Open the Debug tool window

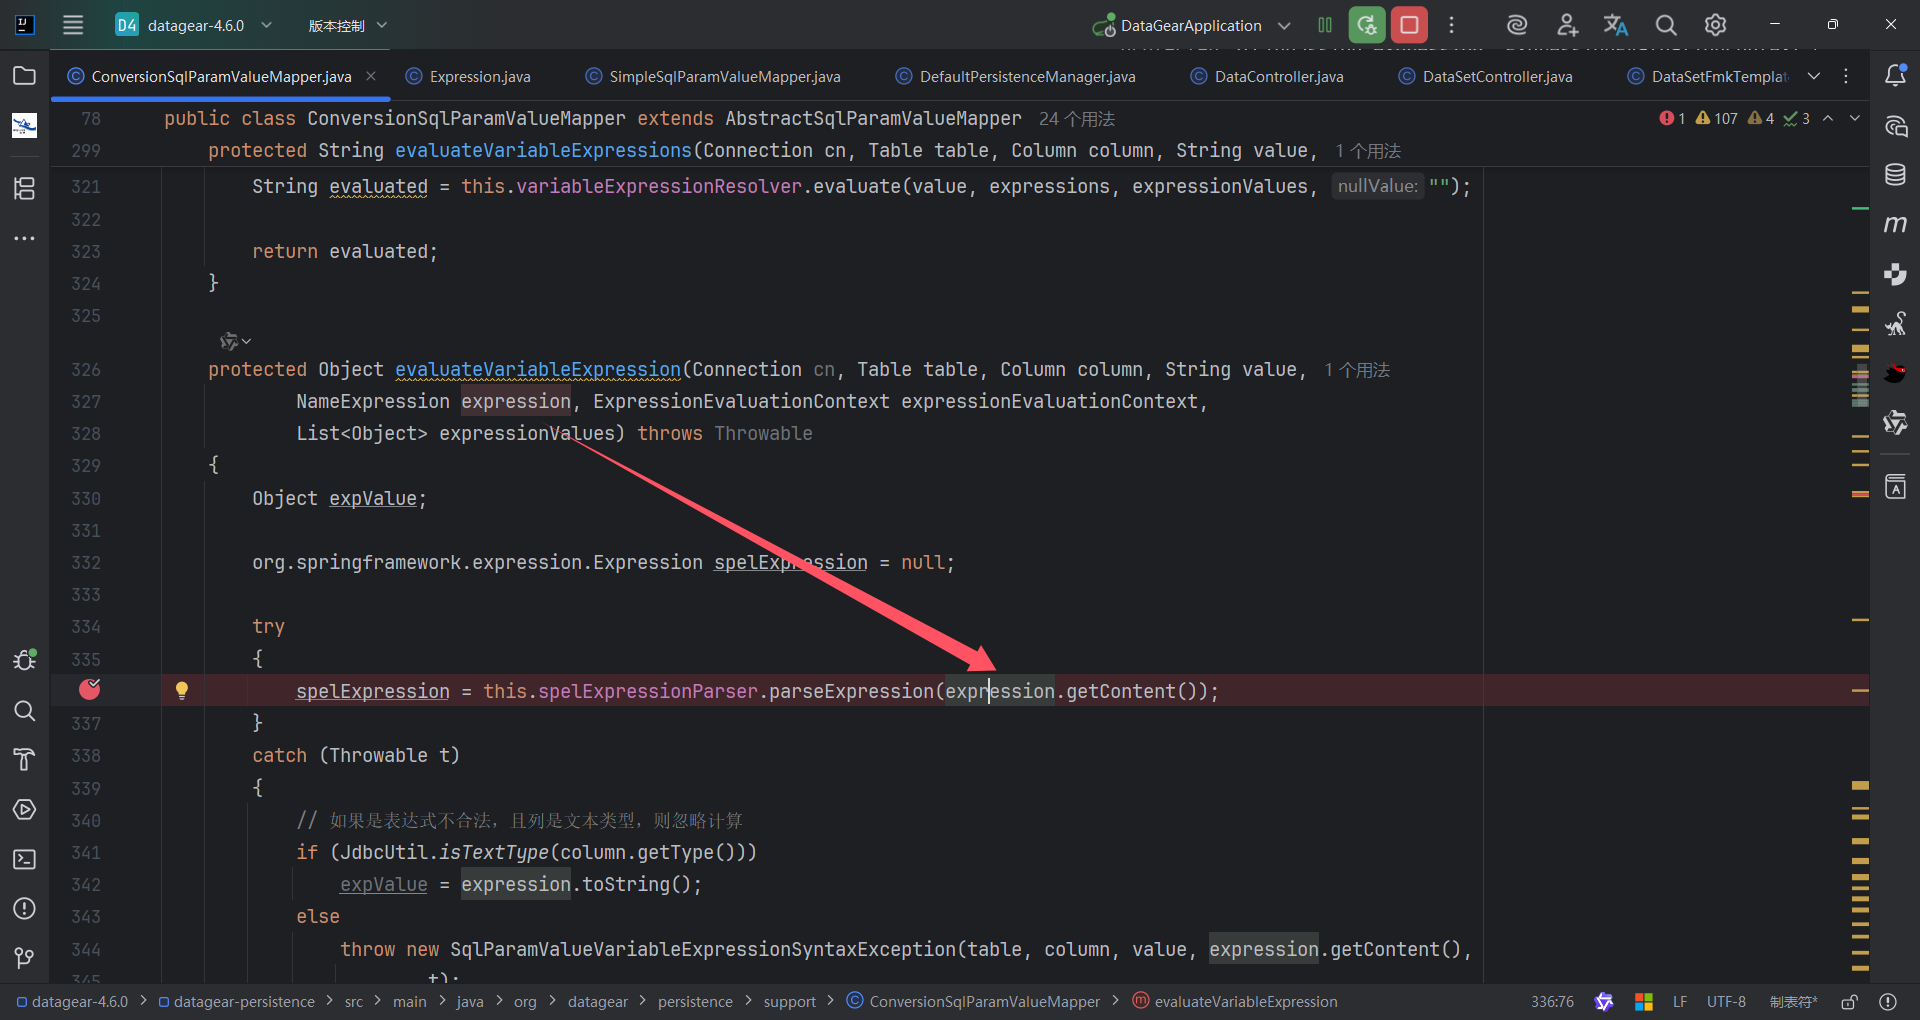(x=24, y=660)
